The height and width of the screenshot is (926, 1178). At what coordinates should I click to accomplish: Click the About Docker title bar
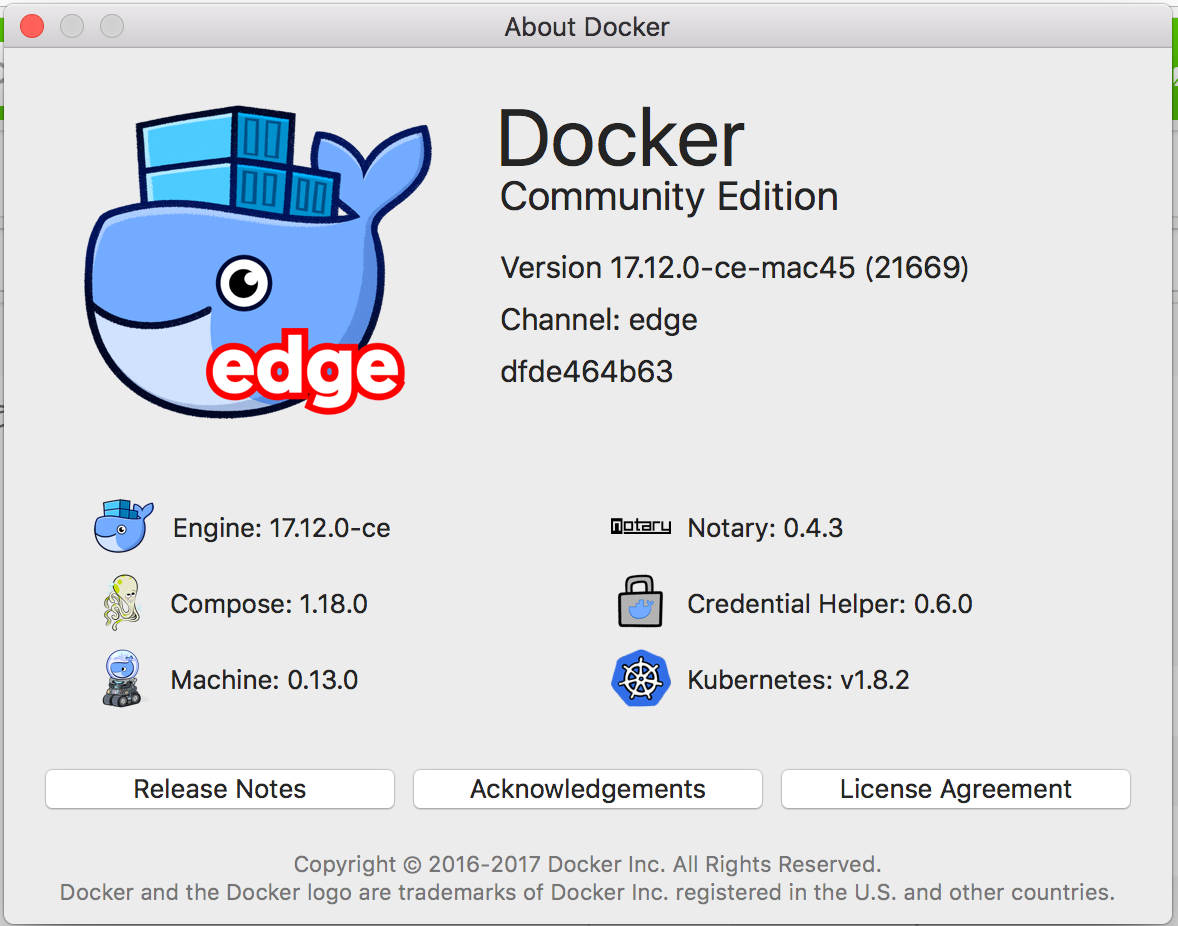(587, 26)
